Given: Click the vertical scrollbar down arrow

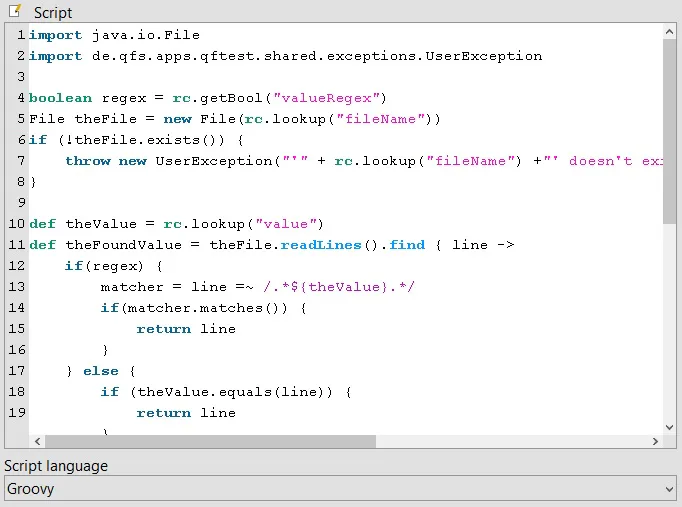Looking at the screenshot, I should (669, 427).
